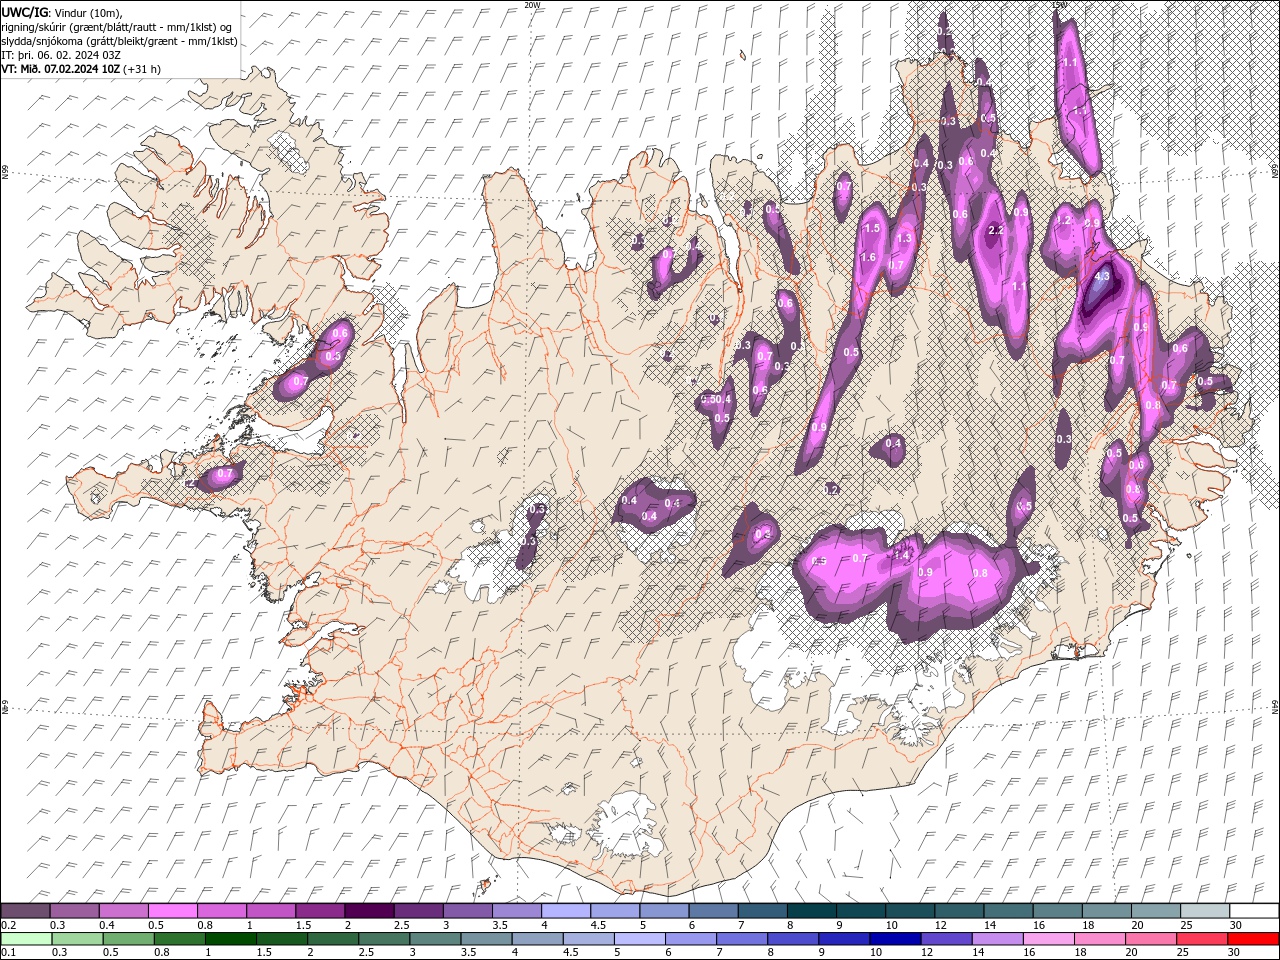Click the upper legend swatch between 1 and 1.5
This screenshot has height=960, width=1280.
coord(271,911)
